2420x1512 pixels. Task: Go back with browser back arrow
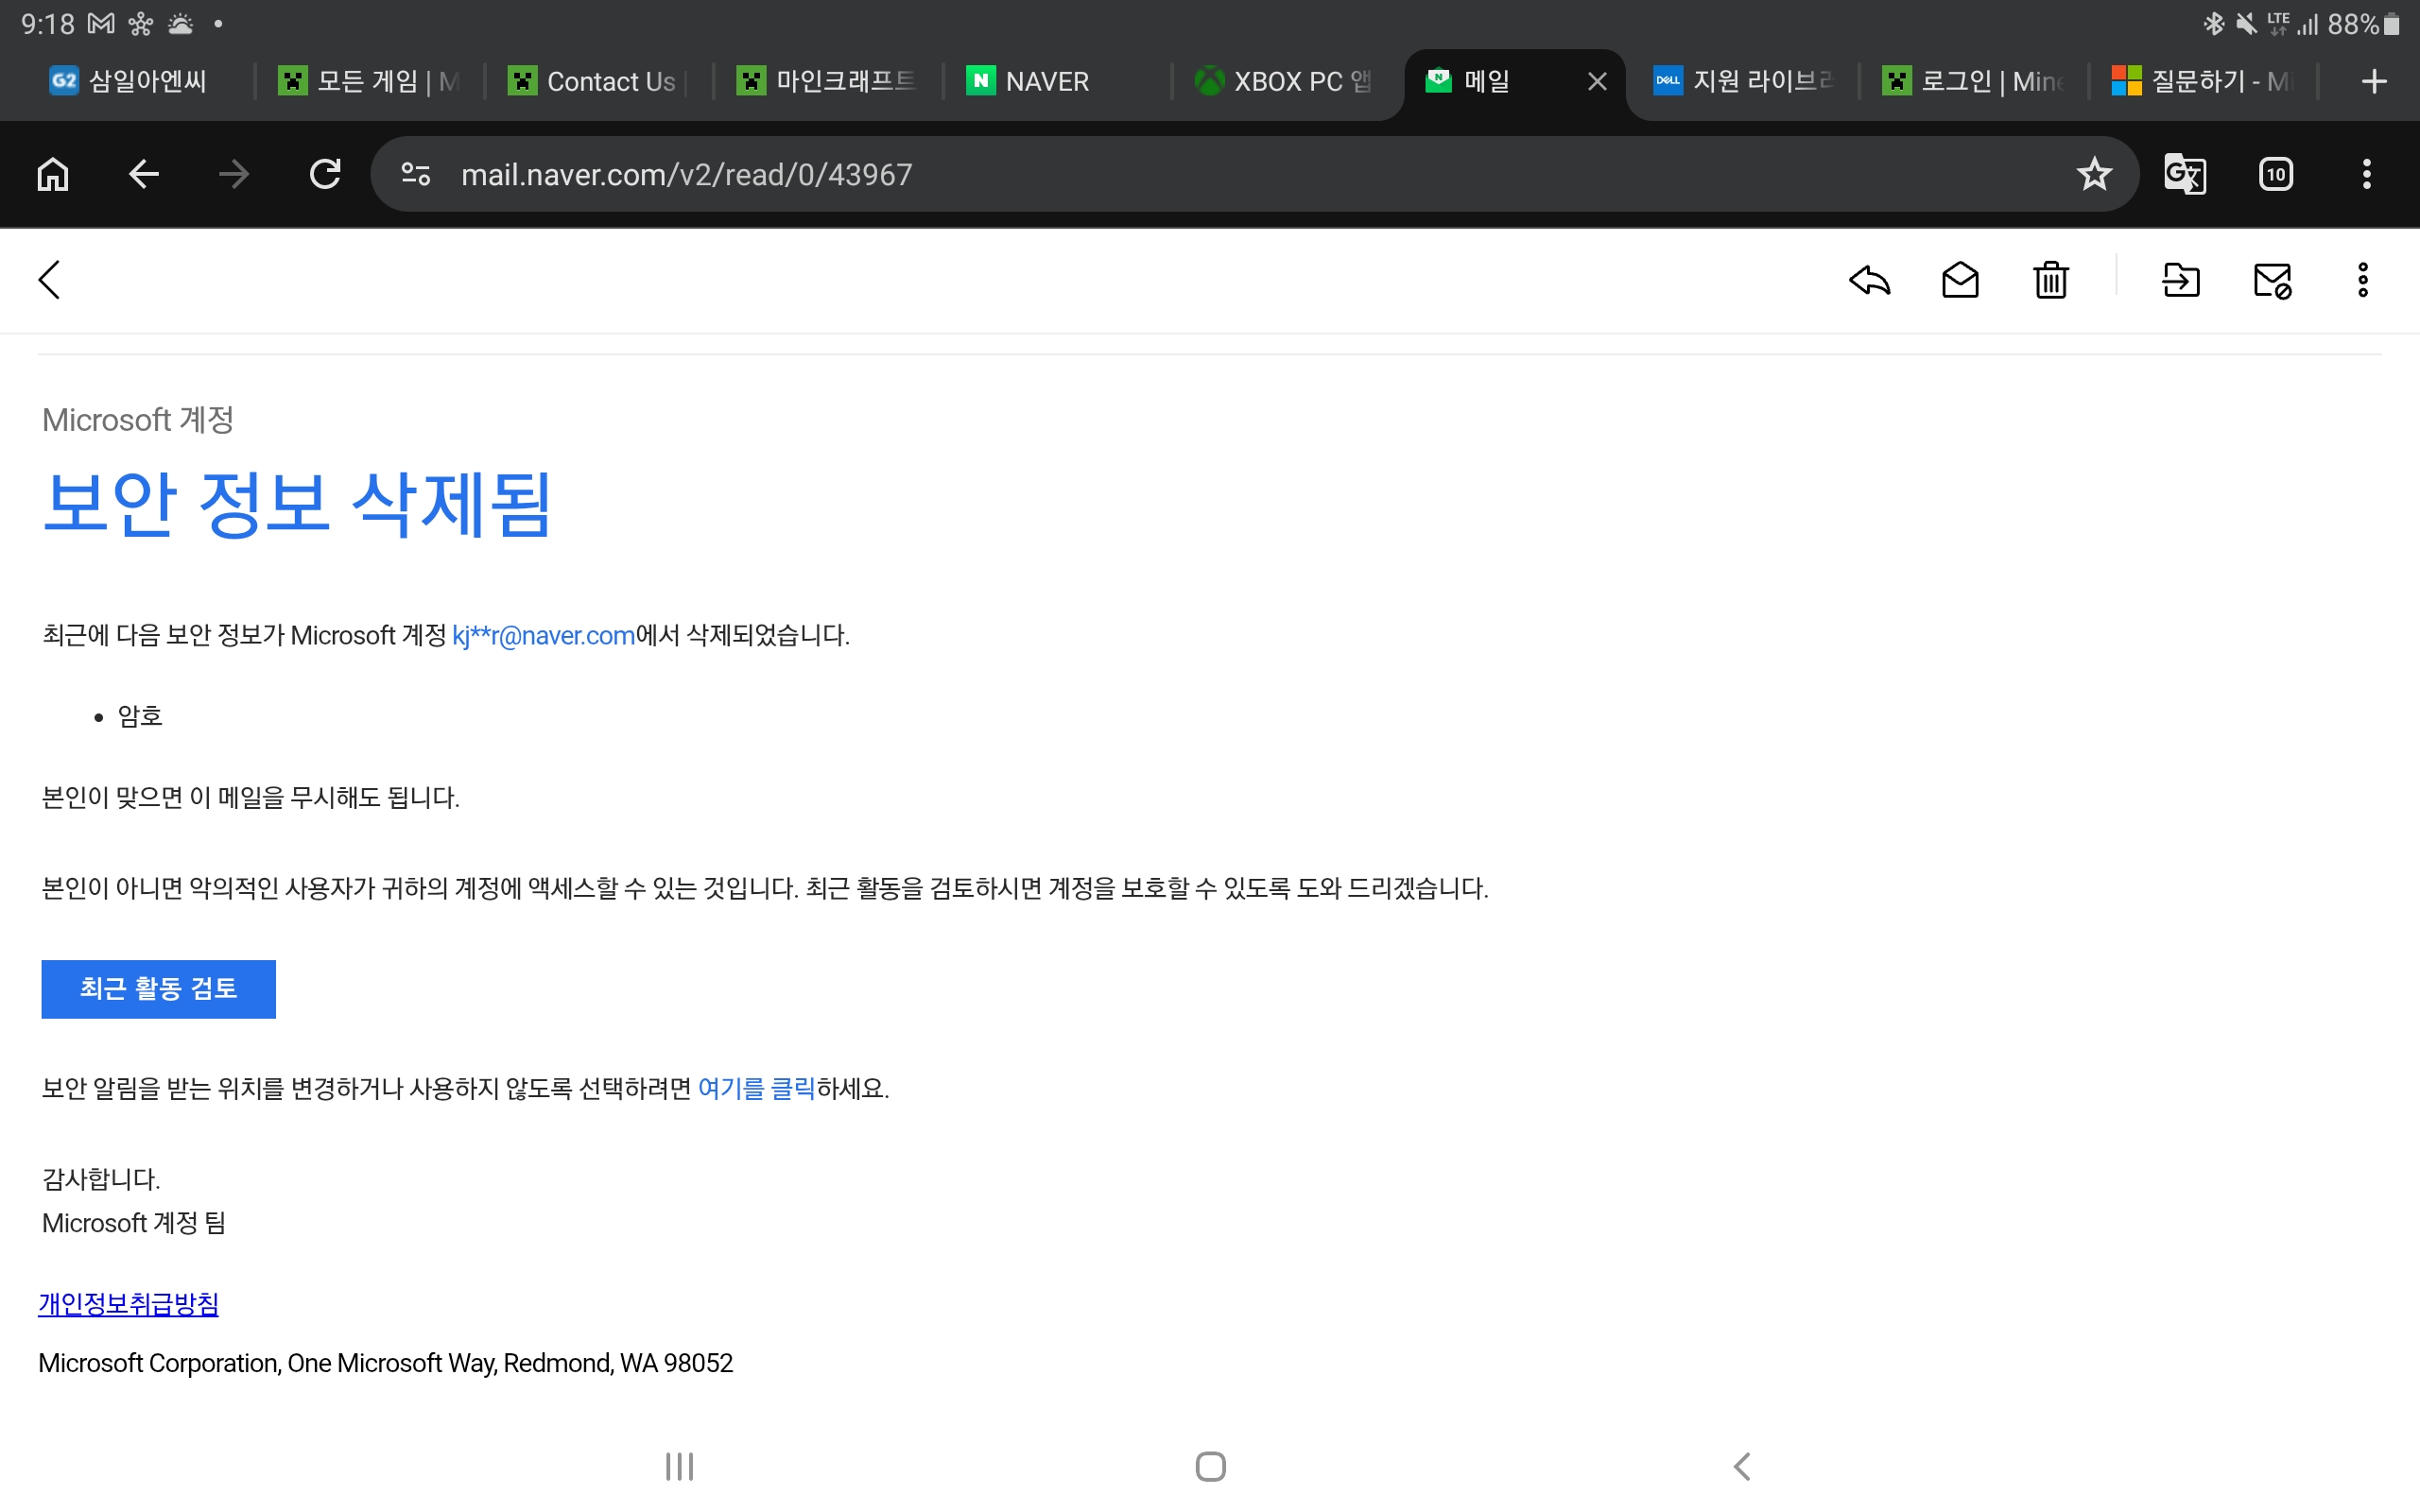(144, 174)
